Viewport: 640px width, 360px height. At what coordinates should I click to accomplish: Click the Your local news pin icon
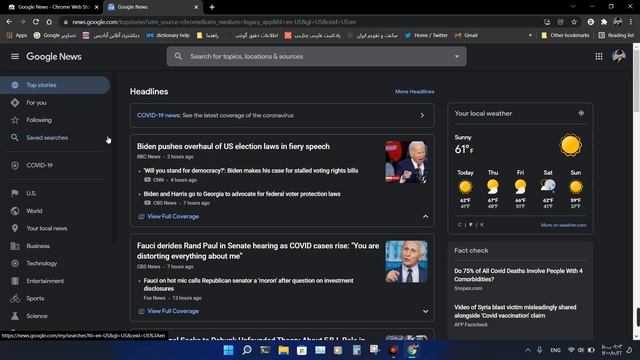tap(15, 228)
